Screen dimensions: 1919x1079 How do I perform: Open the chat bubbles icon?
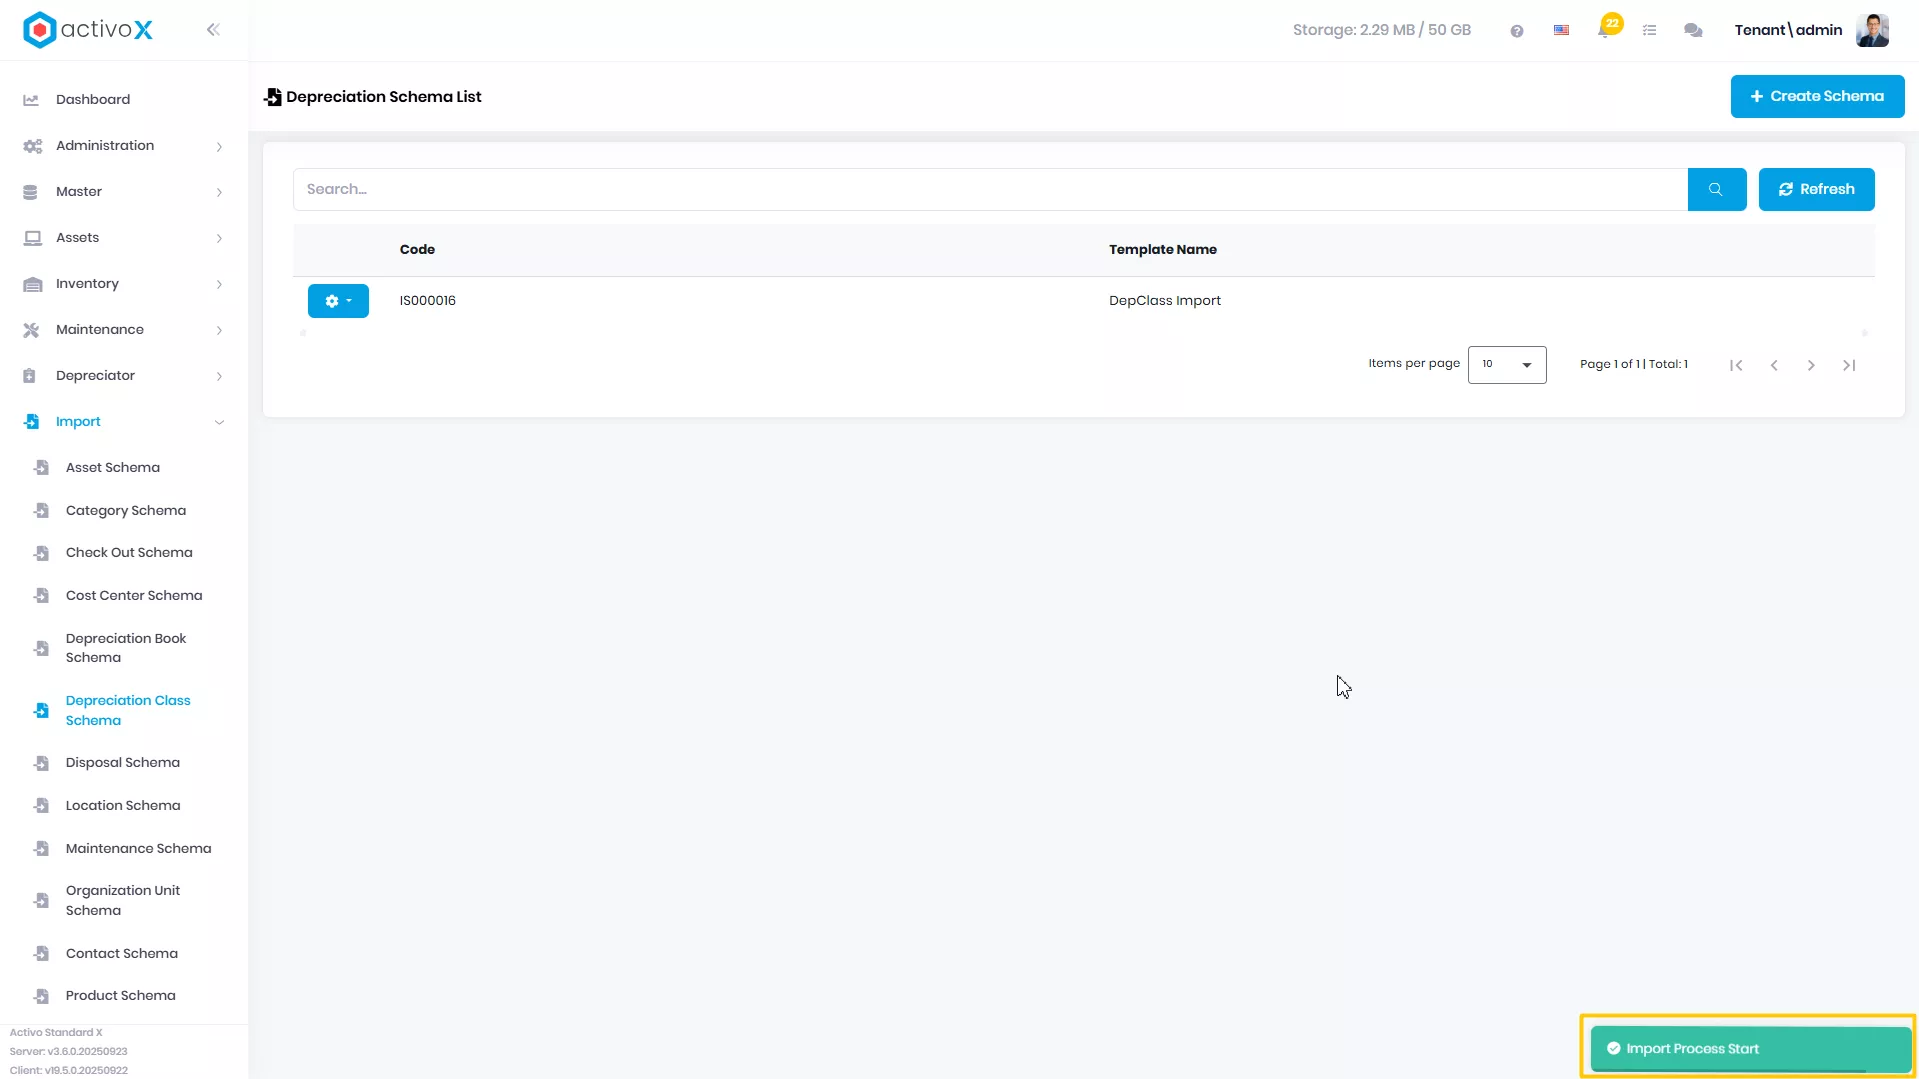(x=1693, y=31)
